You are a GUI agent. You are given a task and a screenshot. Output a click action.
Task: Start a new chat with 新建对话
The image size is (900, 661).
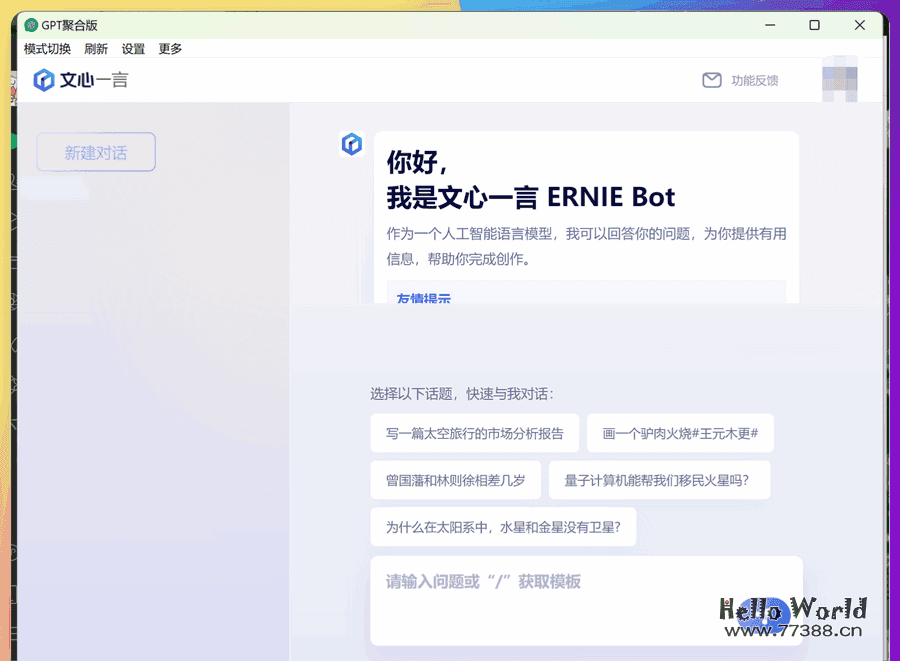96,152
